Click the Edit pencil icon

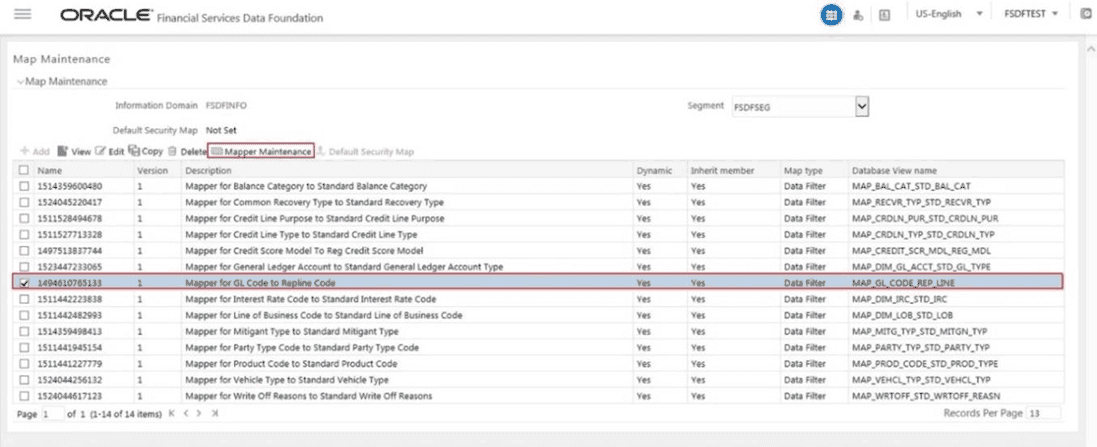pyautogui.click(x=100, y=151)
